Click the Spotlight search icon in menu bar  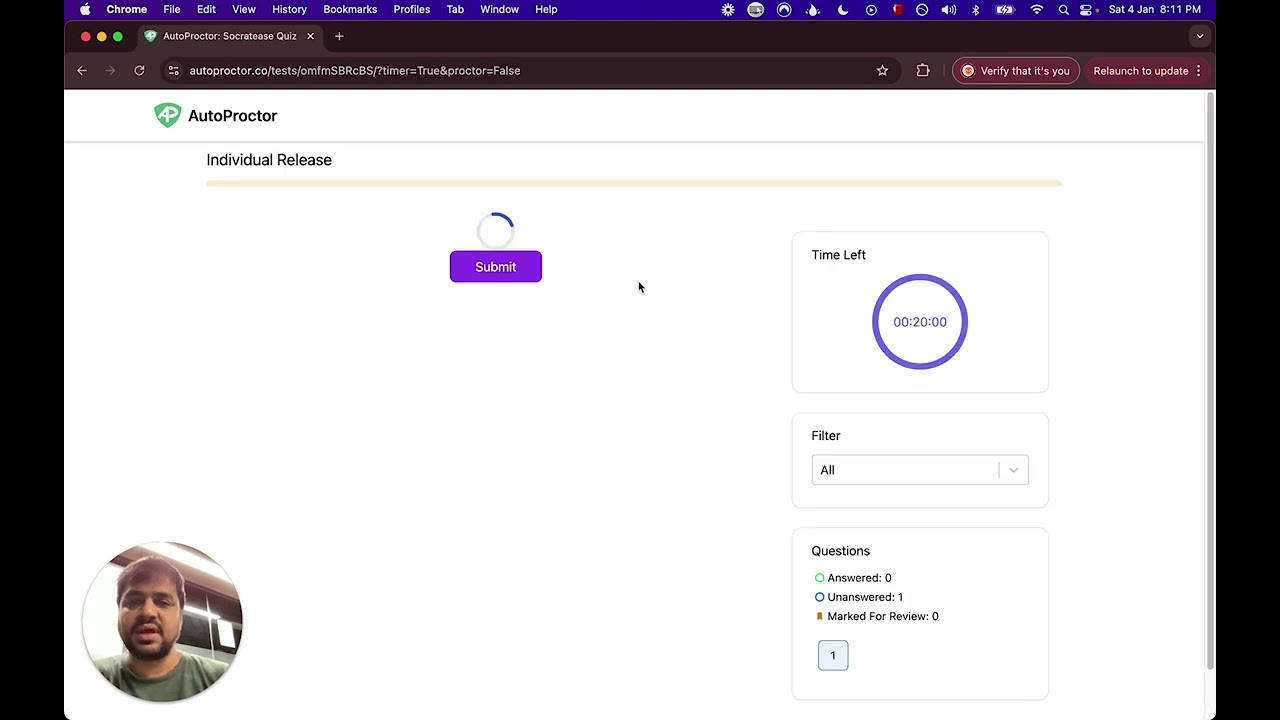(1063, 9)
